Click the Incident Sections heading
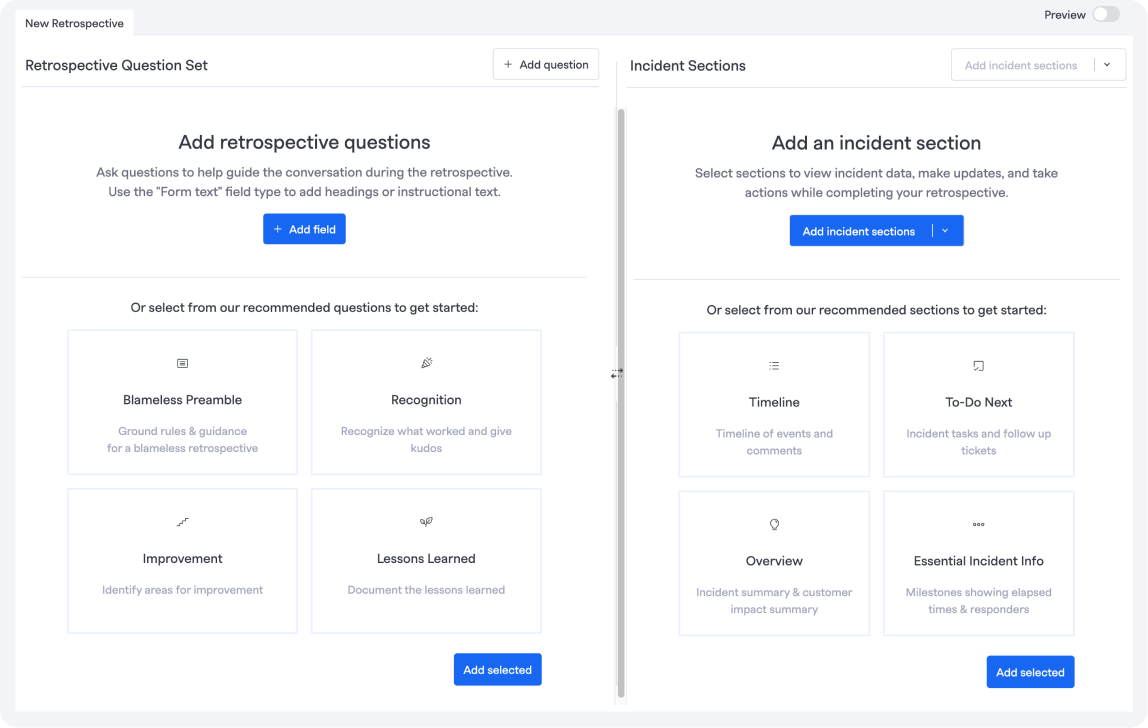Screen dimensions: 1148x728 [x=687, y=66]
